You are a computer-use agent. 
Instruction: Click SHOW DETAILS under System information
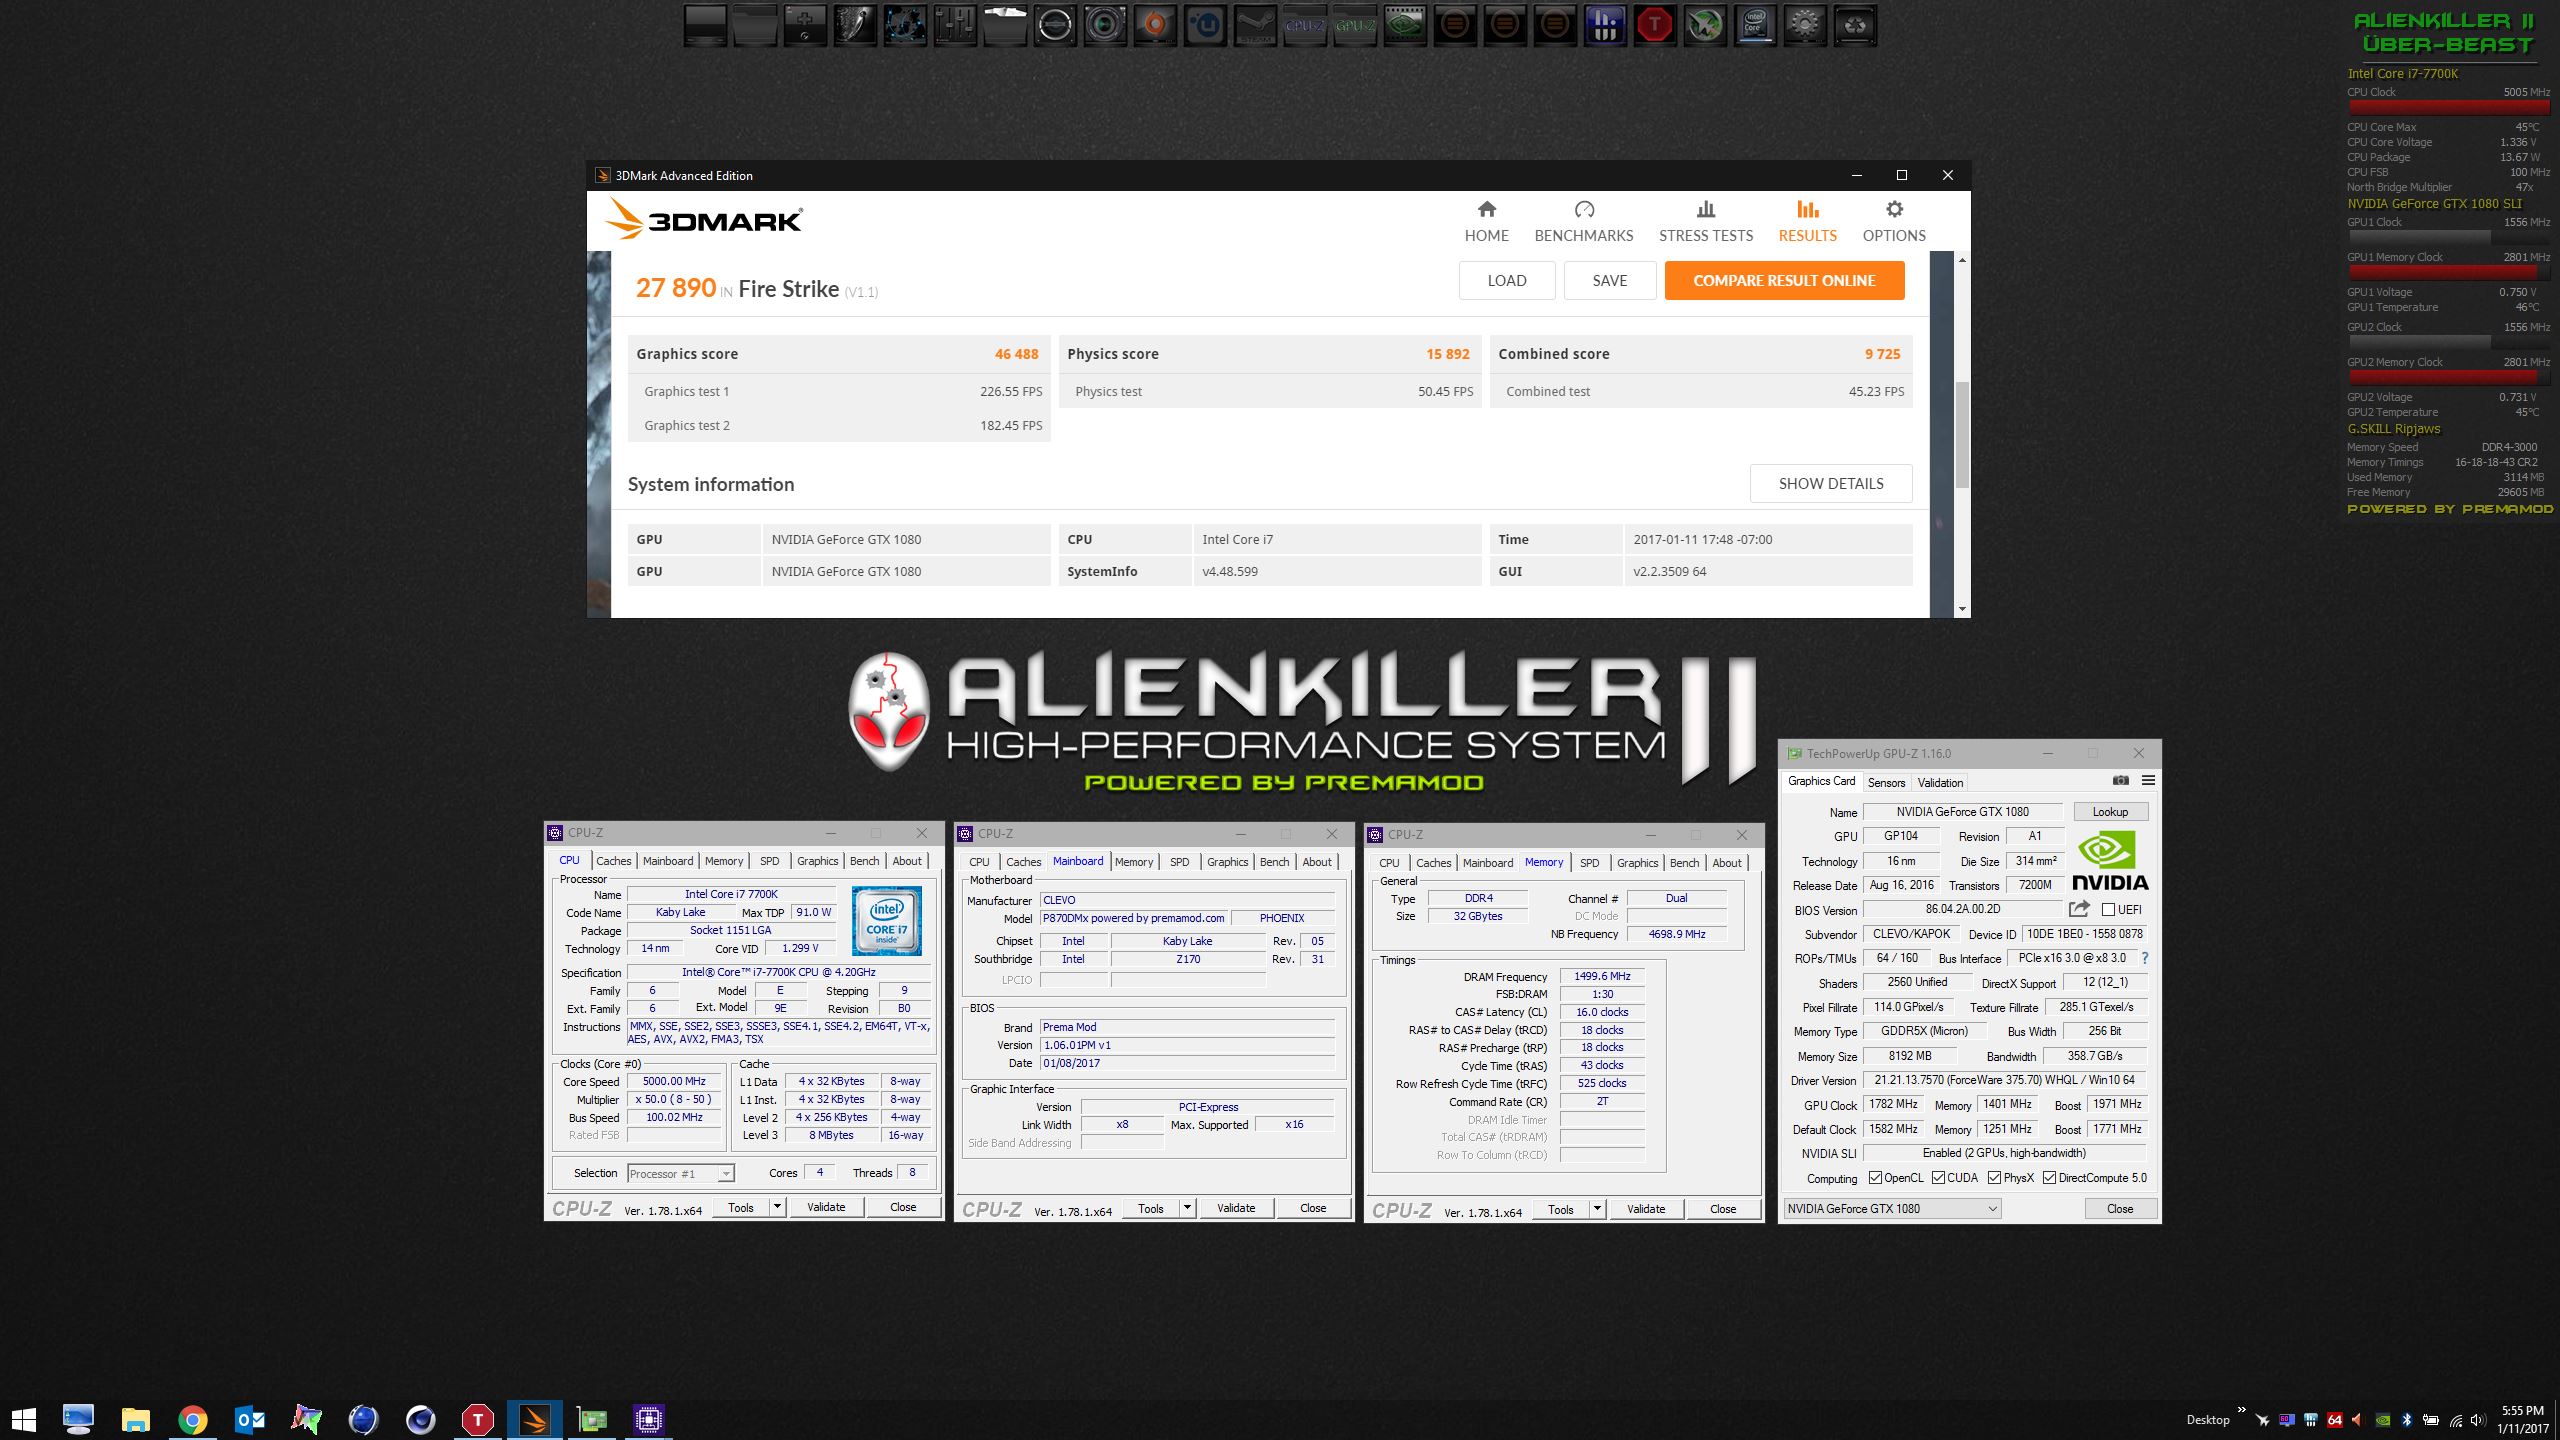(1830, 484)
